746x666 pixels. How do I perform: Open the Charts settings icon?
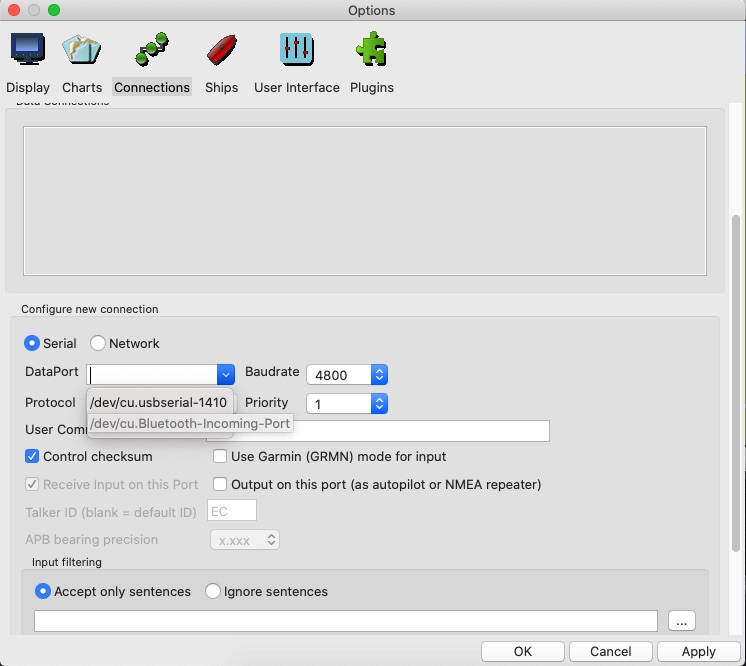pyautogui.click(x=82, y=49)
